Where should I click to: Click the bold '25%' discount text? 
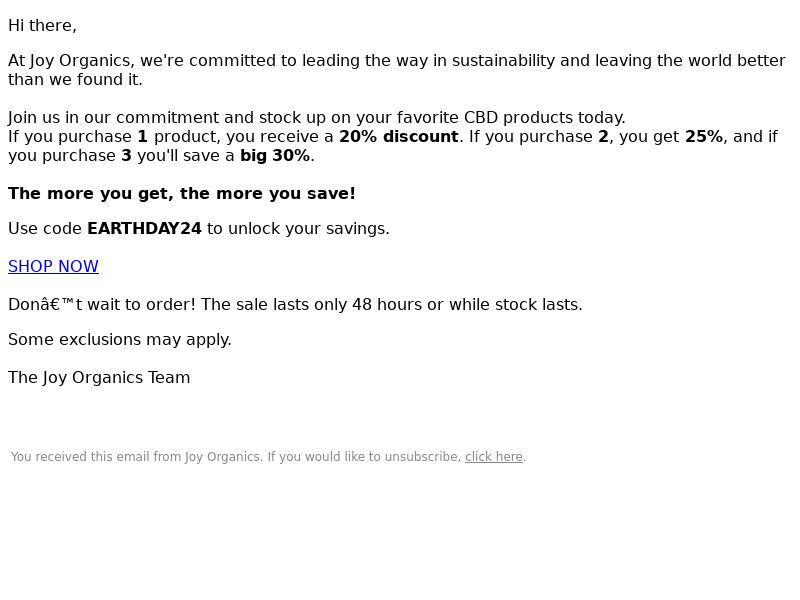tap(704, 137)
